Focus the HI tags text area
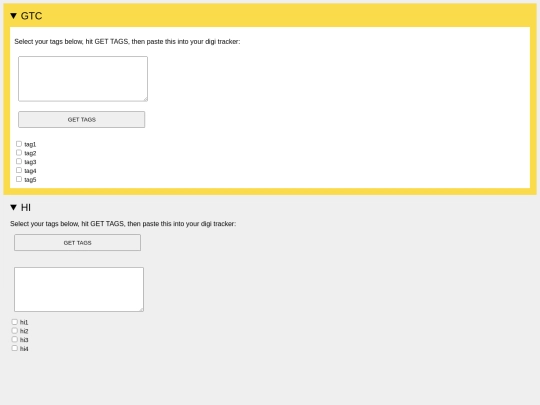Viewport: 540px width, 405px height. (79, 290)
